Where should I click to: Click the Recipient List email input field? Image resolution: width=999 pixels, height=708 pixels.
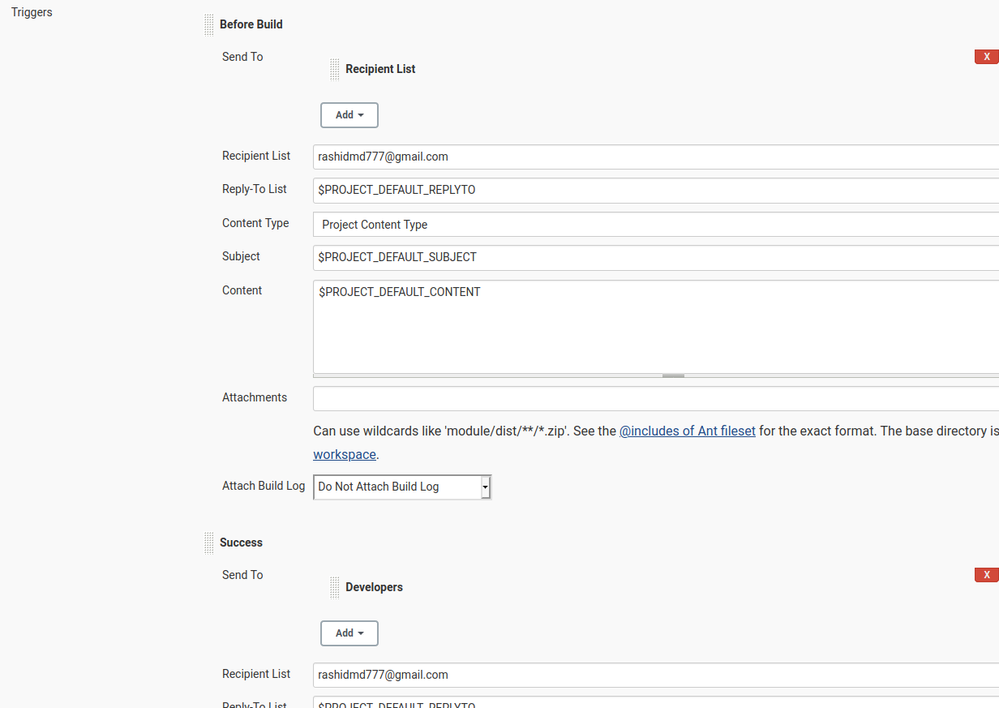coord(600,156)
